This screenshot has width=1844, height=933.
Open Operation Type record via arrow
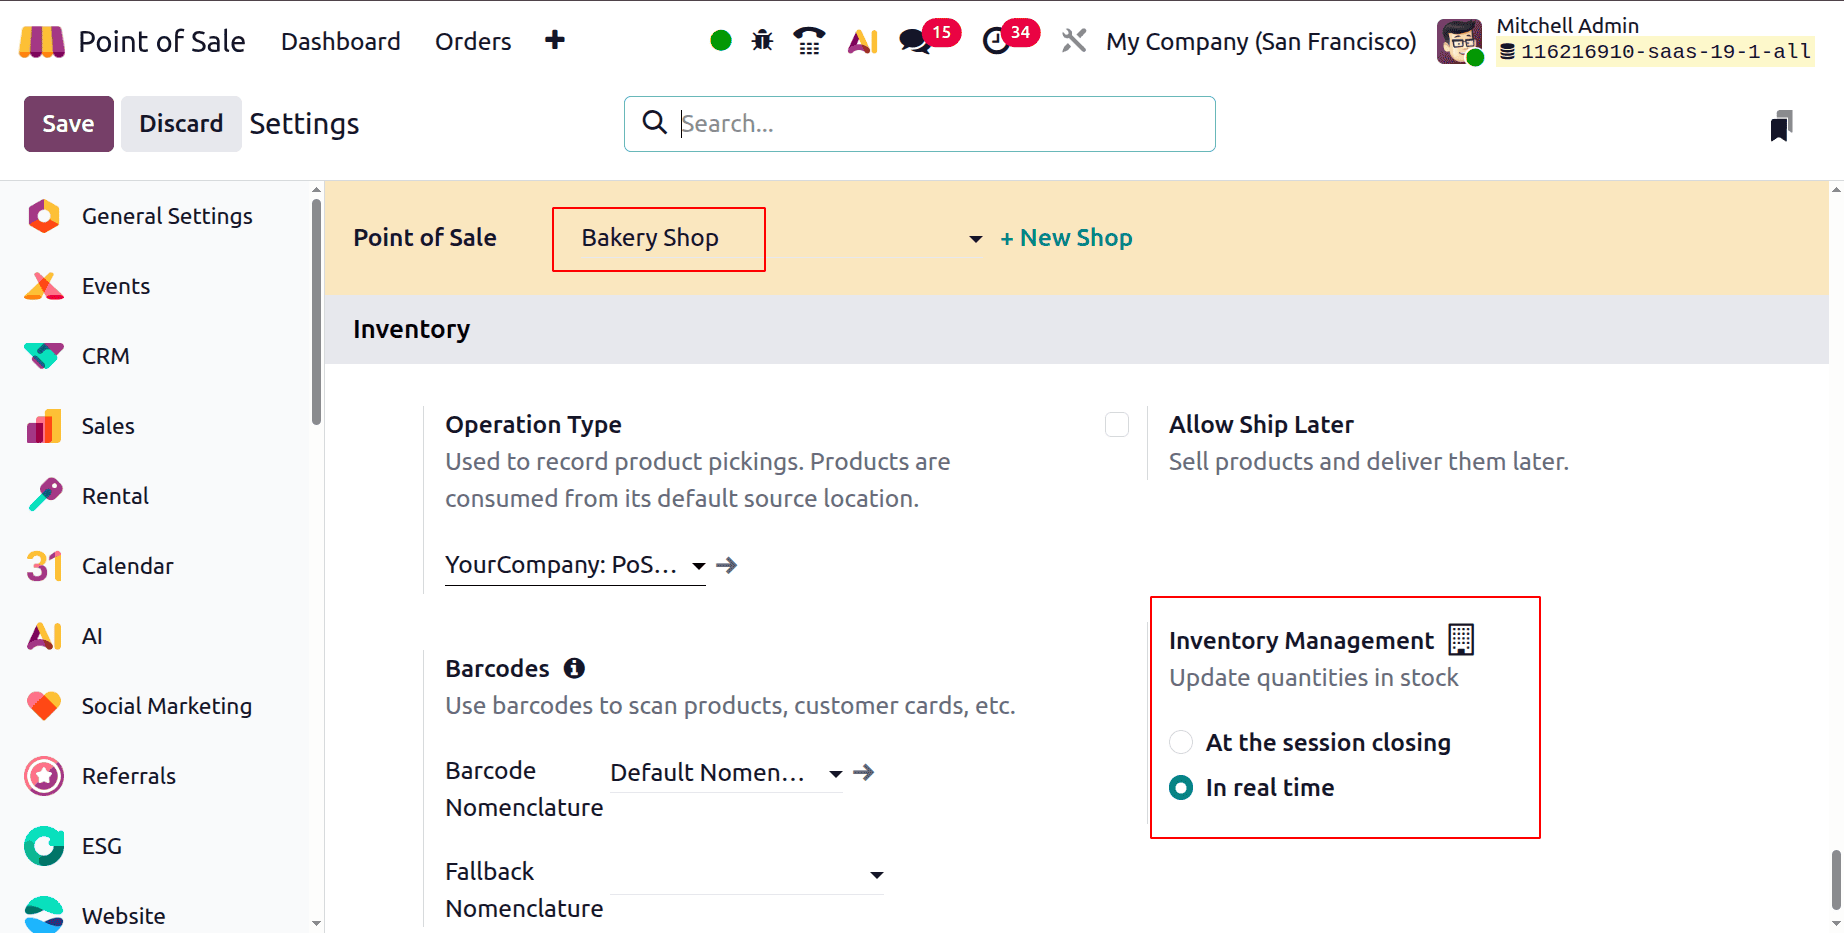[x=727, y=565]
